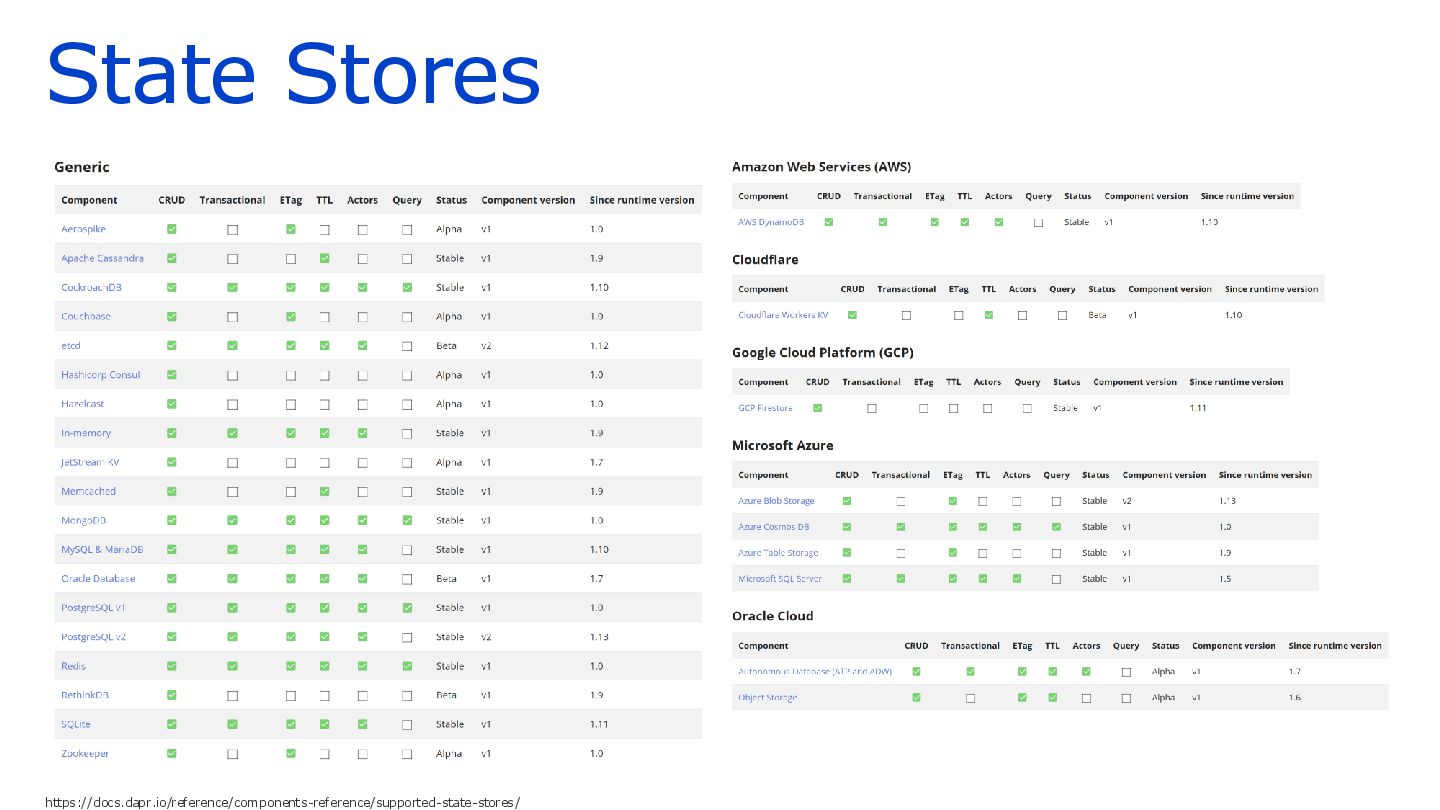The width and height of the screenshot is (1440, 810).
Task: Click "Since runtime version" header in Generic table
Action: [x=642, y=200]
